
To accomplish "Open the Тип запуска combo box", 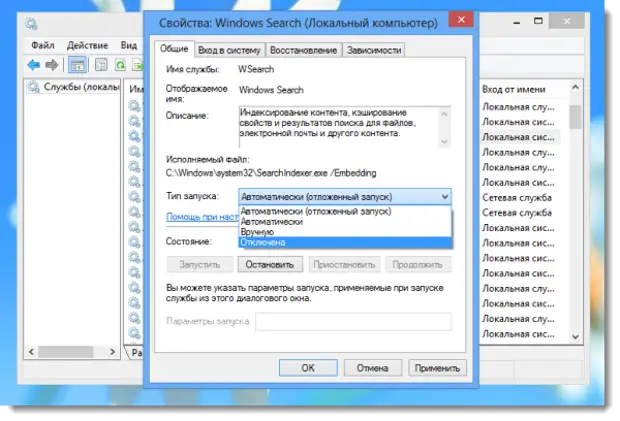I will point(345,197).
